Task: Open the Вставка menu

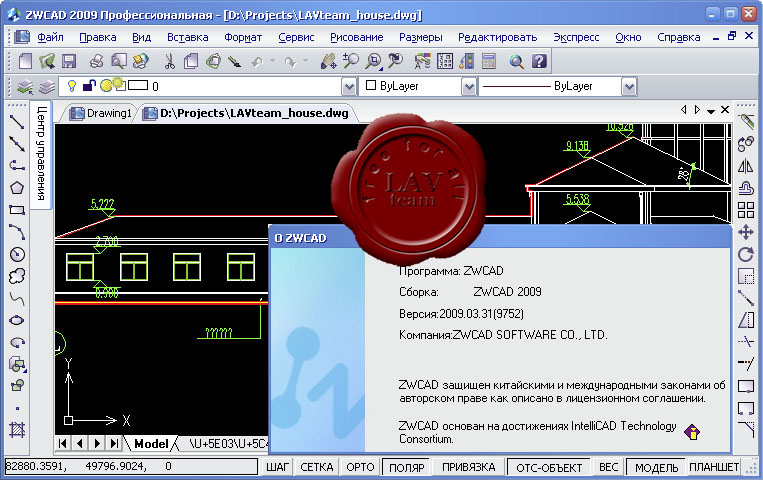Action: [187, 37]
